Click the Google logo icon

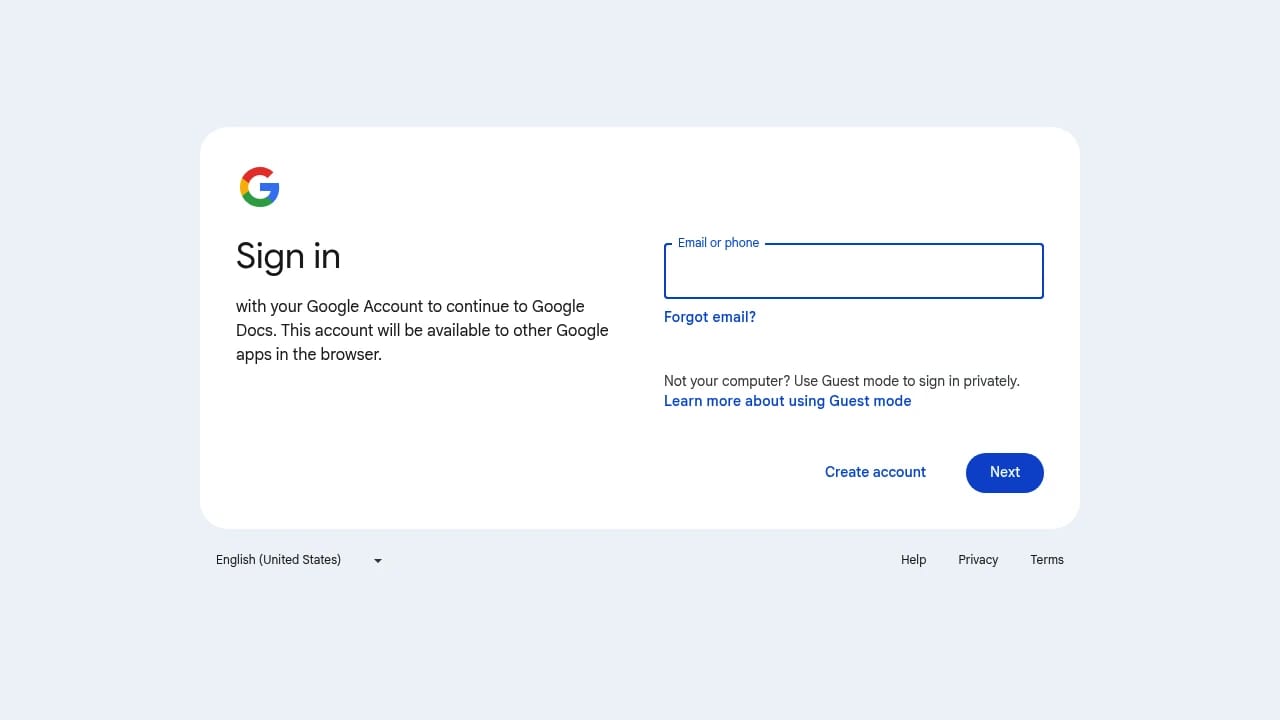[260, 186]
